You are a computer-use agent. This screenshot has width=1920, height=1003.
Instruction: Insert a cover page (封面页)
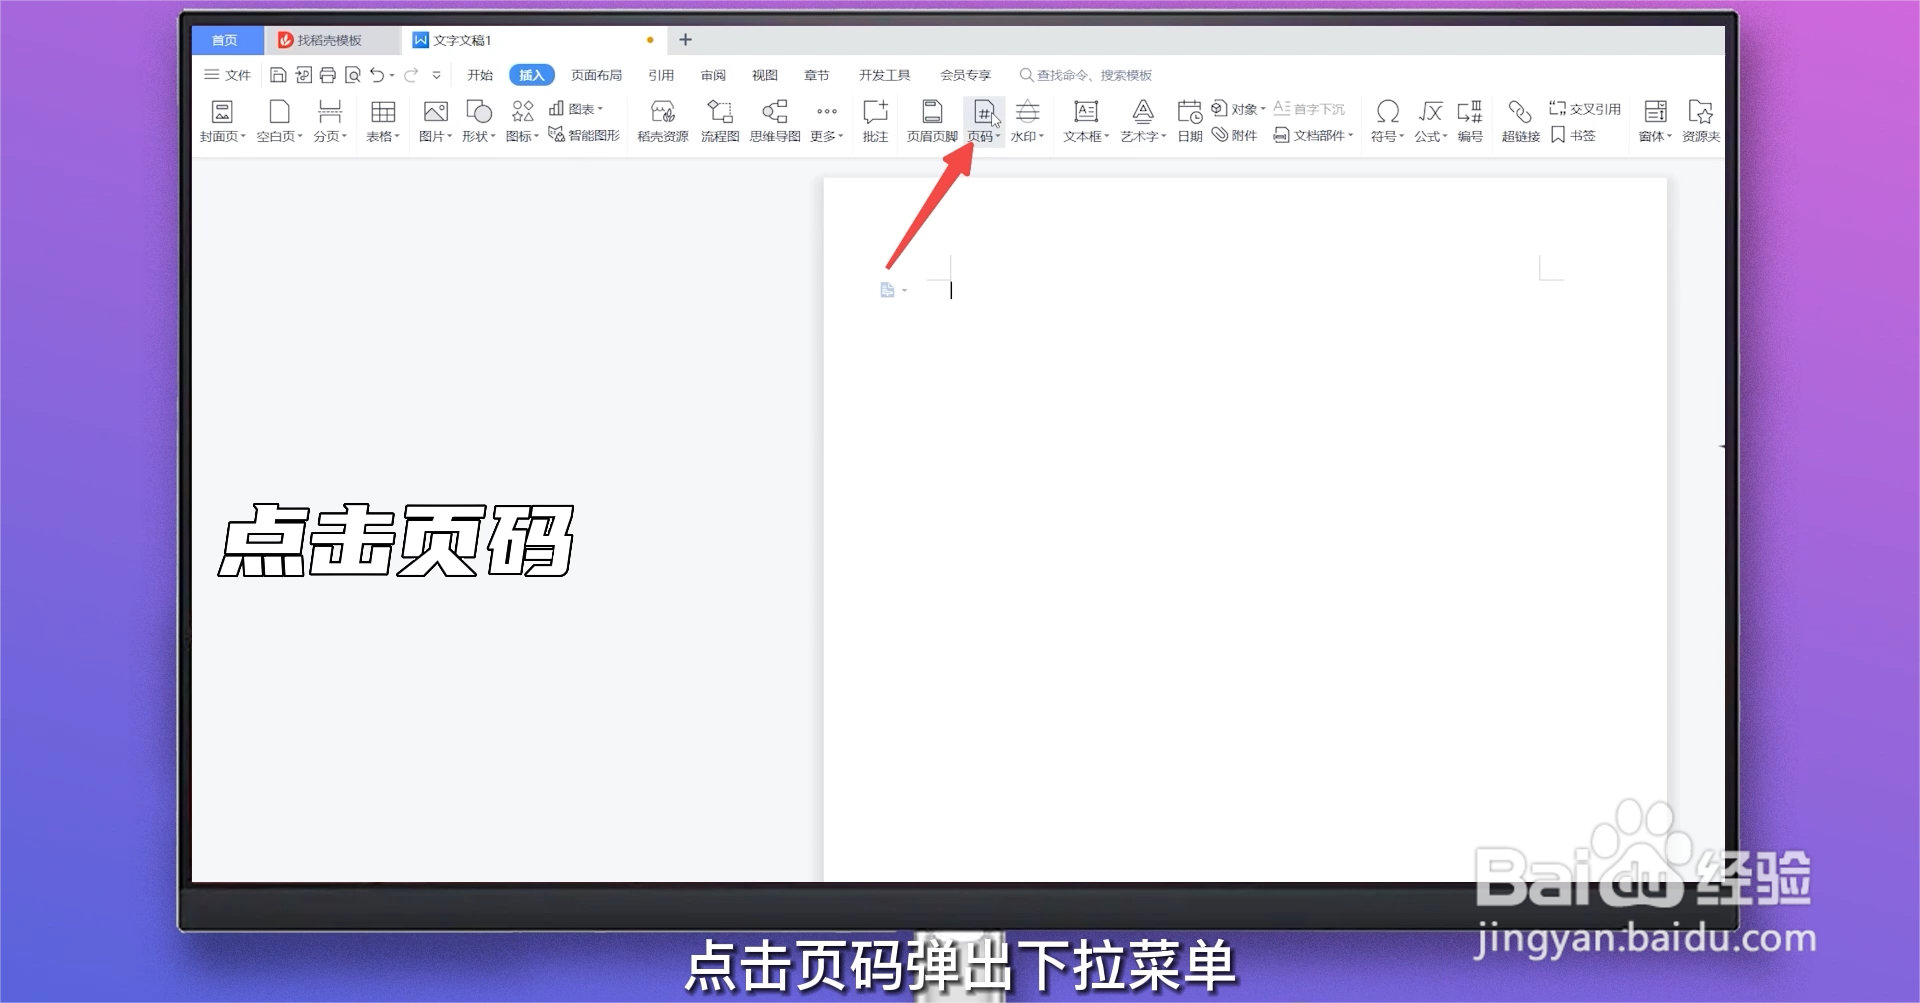(222, 121)
